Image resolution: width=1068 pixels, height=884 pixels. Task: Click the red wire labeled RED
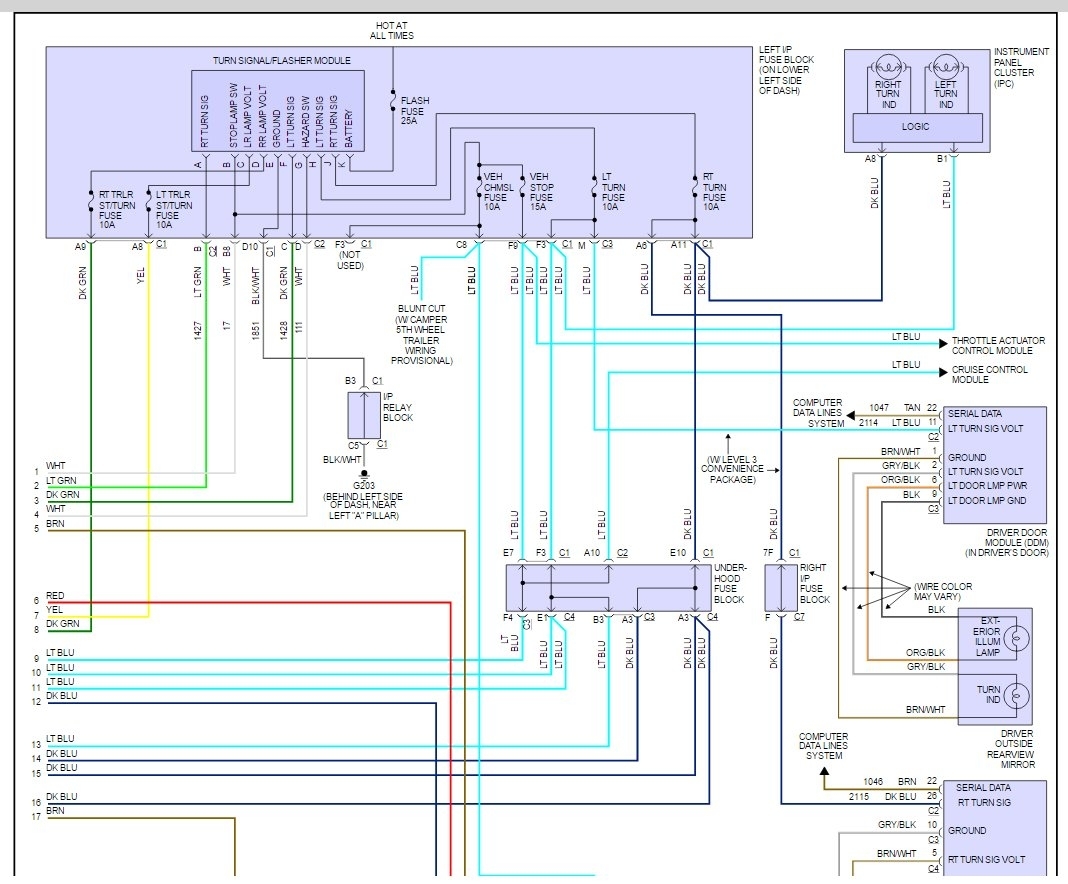(248, 602)
